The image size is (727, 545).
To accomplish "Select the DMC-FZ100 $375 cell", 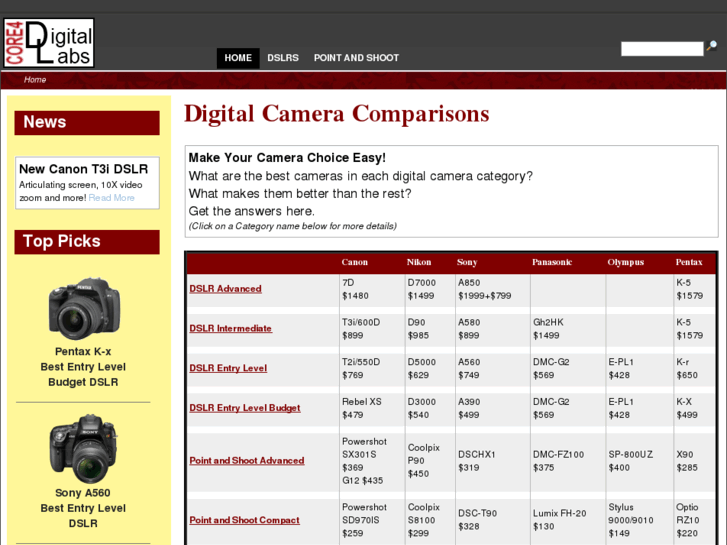I will coord(568,462).
